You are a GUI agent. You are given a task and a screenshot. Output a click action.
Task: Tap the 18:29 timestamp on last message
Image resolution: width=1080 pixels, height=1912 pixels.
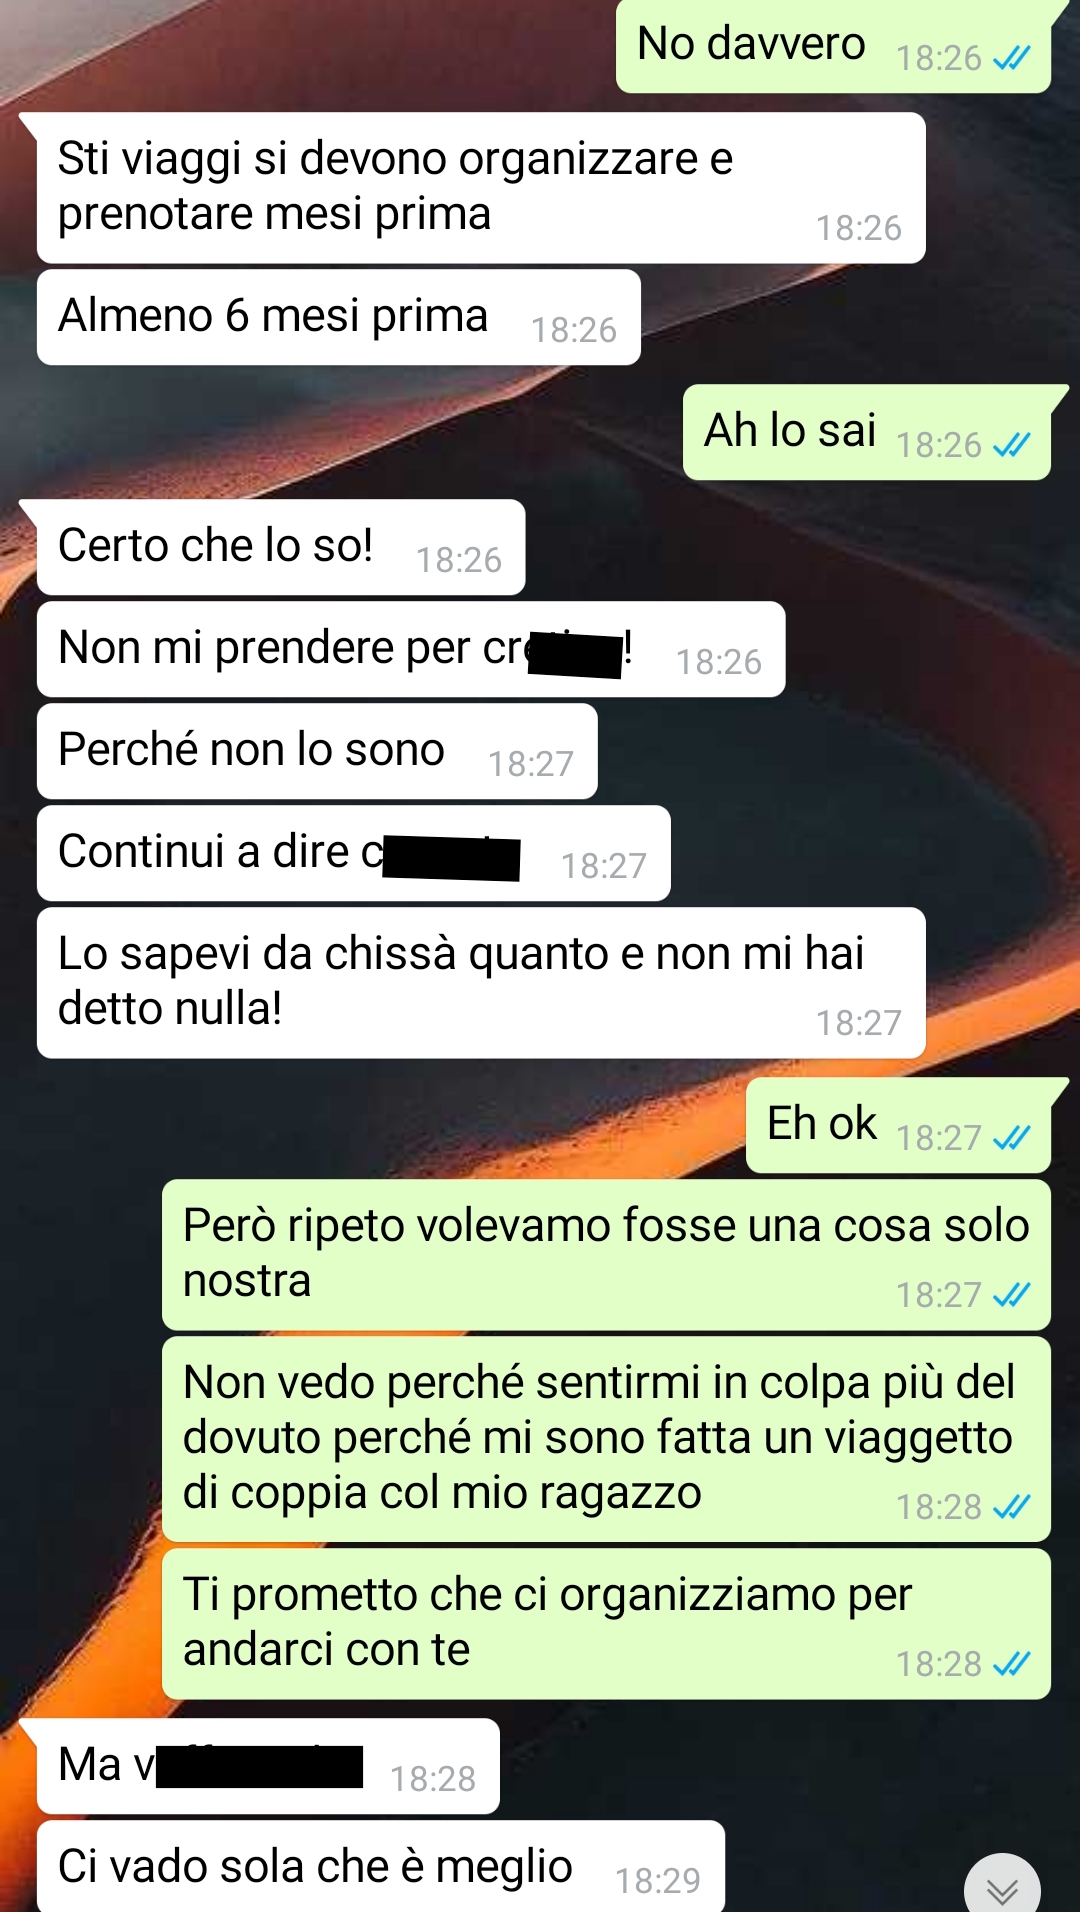click(x=657, y=1881)
